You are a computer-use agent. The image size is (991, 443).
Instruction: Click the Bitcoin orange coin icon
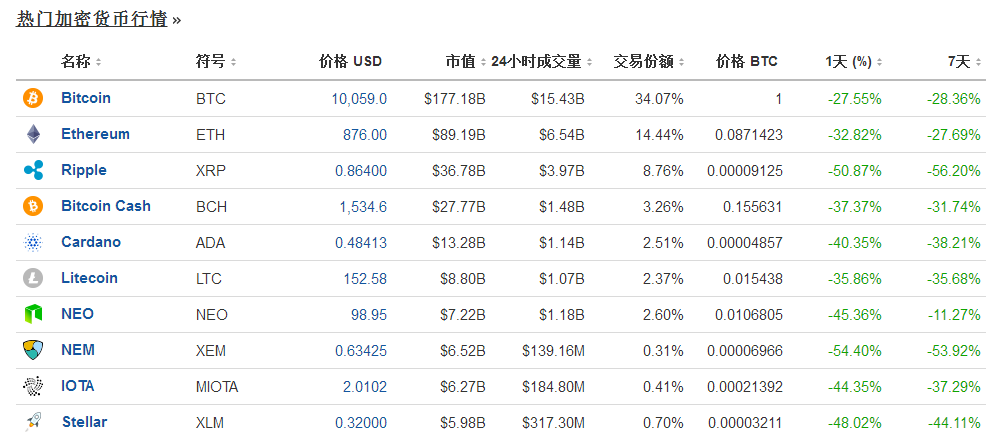[x=33, y=98]
